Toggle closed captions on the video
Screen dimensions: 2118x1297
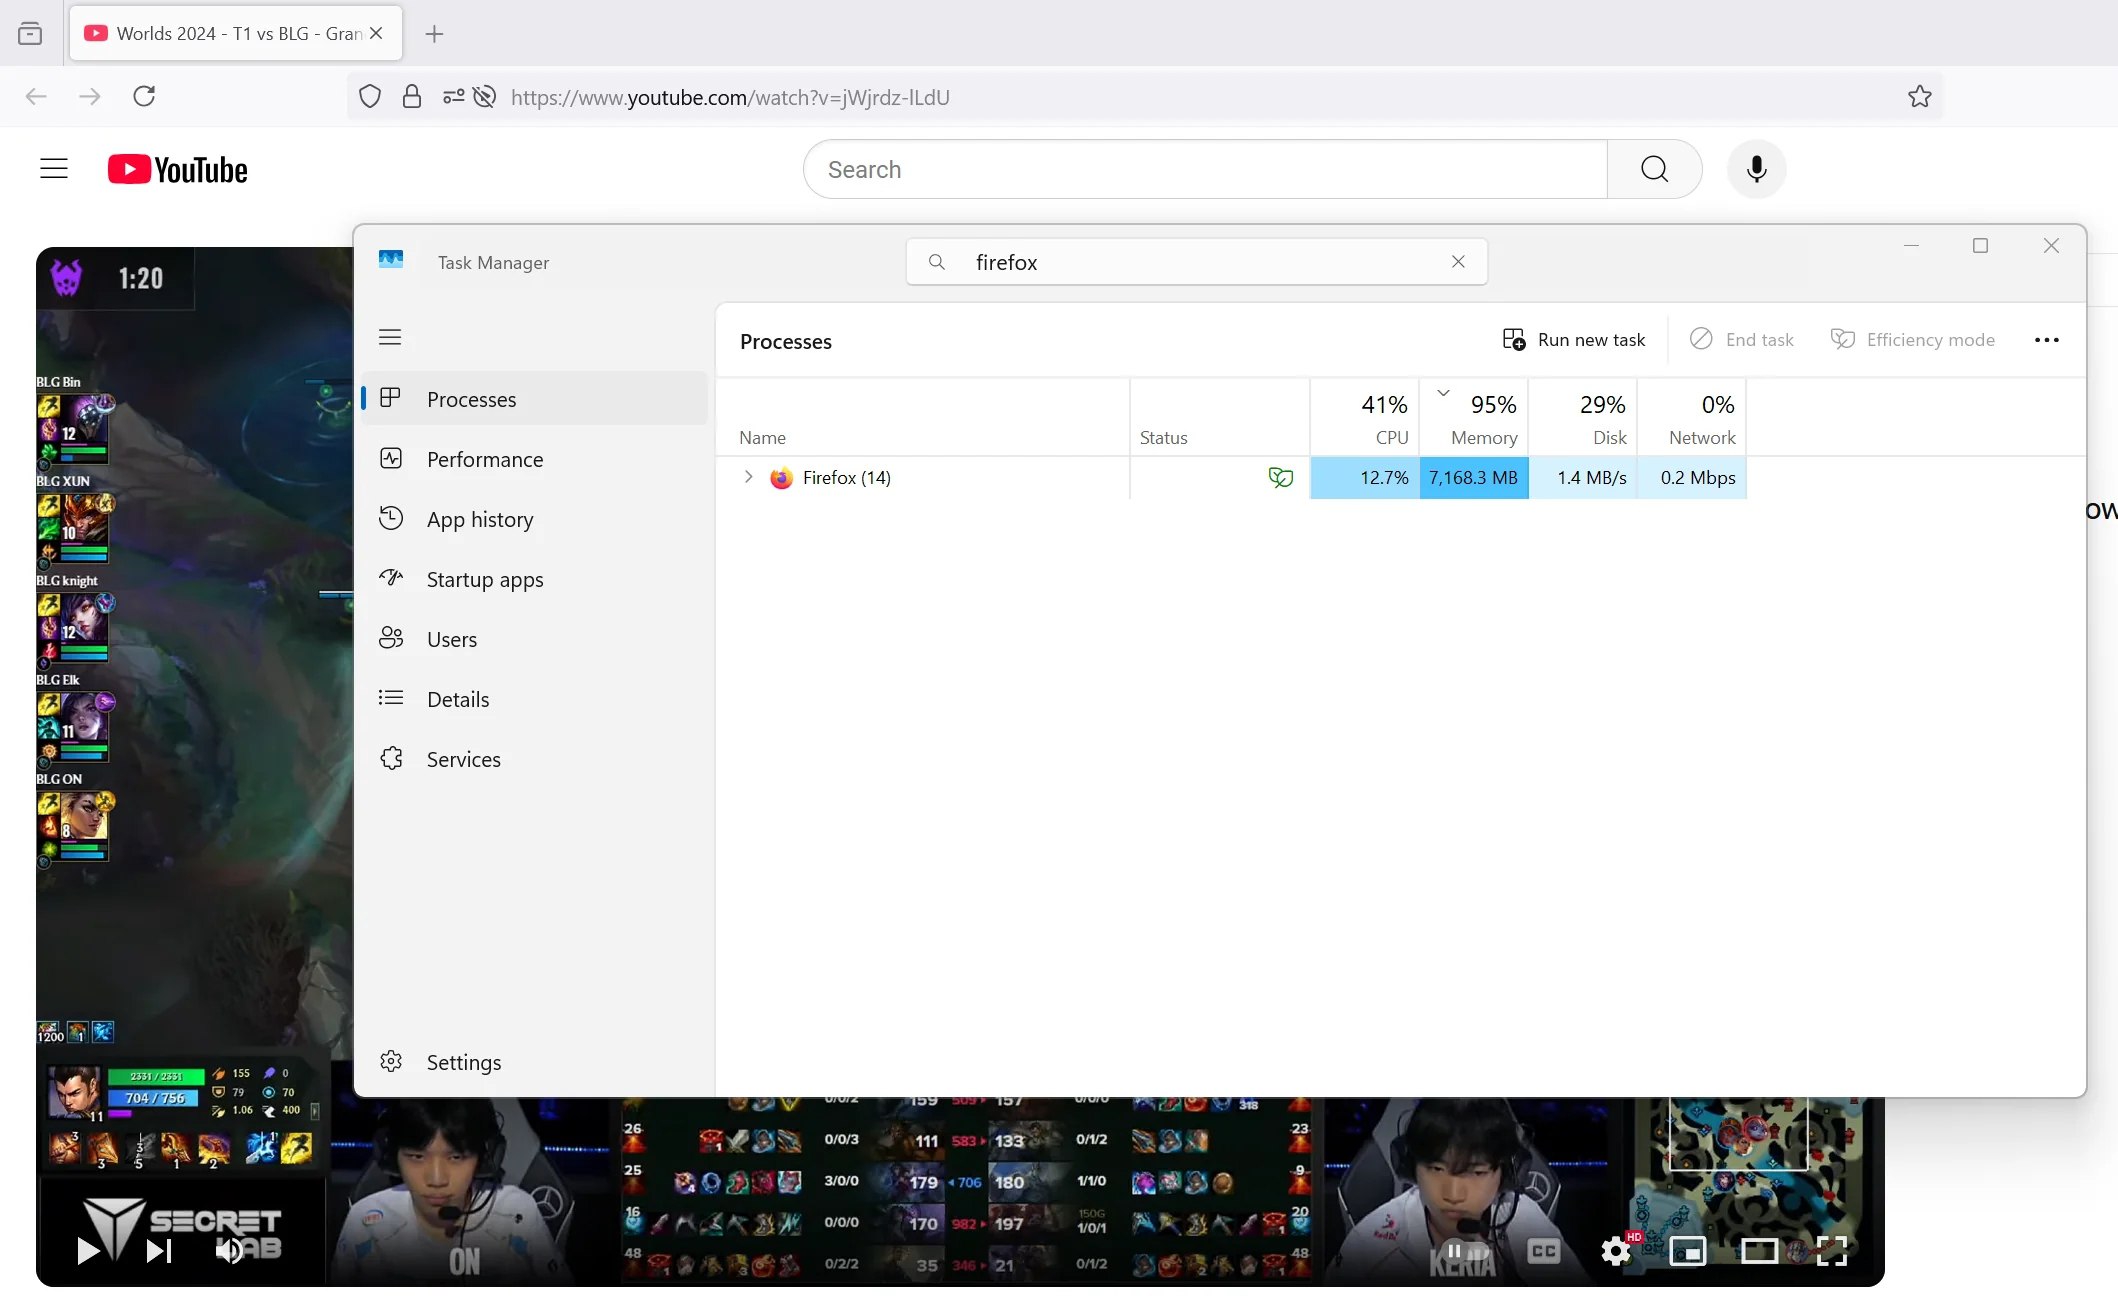coord(1543,1251)
